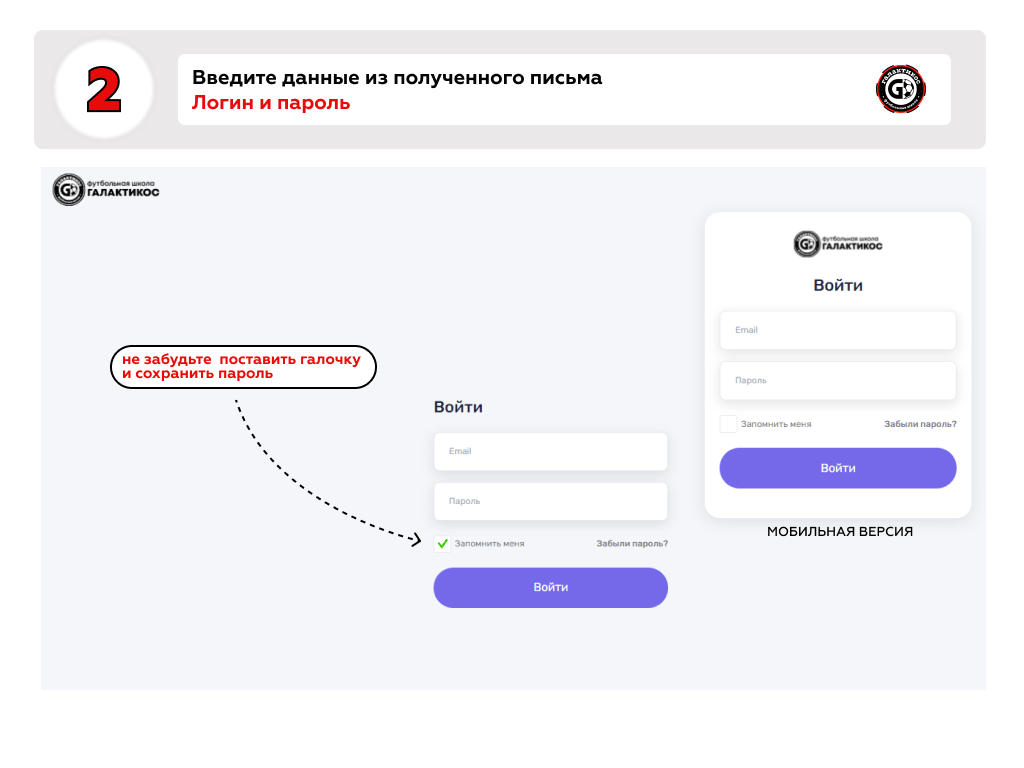Click the red number 2 step circle
The image size is (1024, 768).
[104, 89]
